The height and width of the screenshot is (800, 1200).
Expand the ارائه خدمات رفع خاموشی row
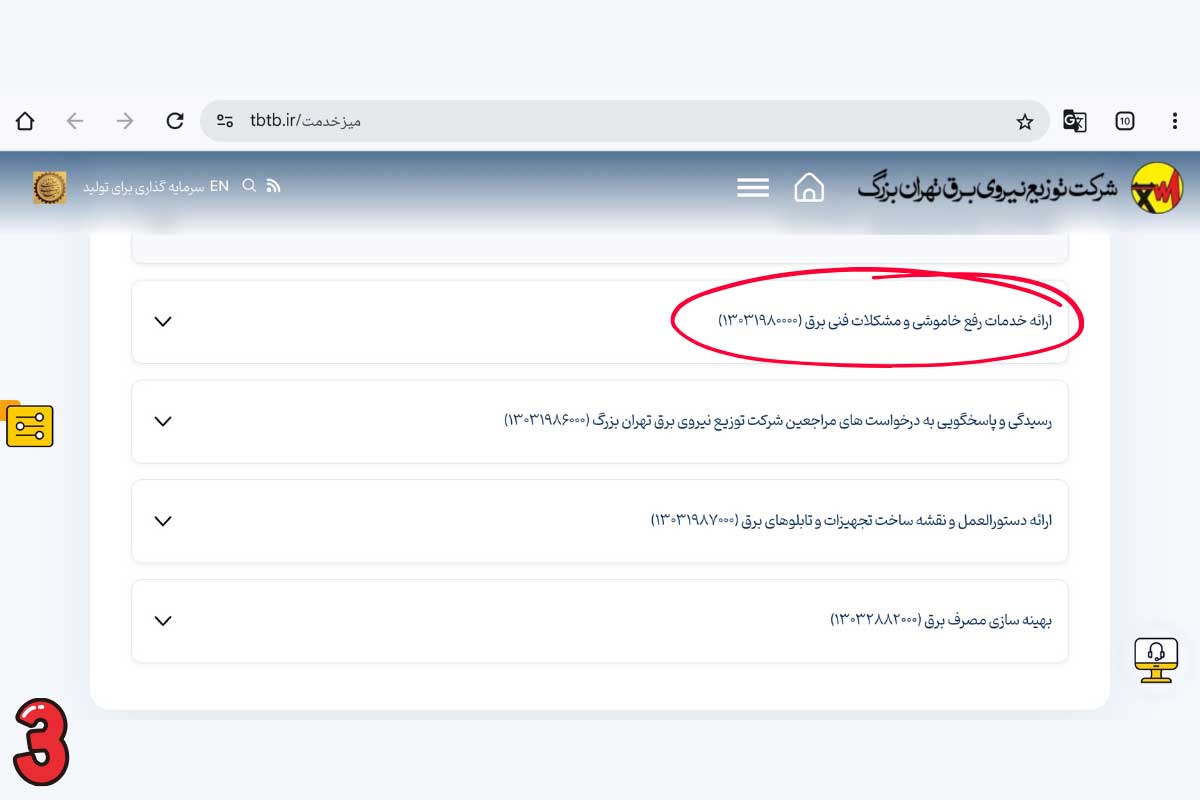click(x=163, y=321)
